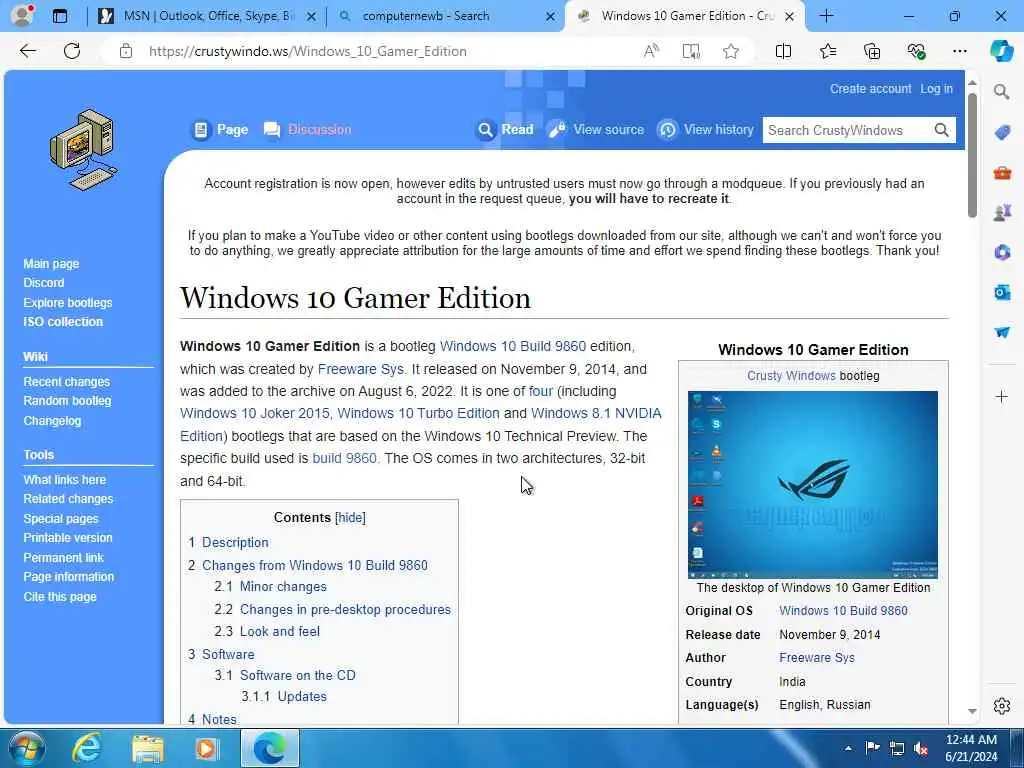Open the Changelog link

[52, 421]
